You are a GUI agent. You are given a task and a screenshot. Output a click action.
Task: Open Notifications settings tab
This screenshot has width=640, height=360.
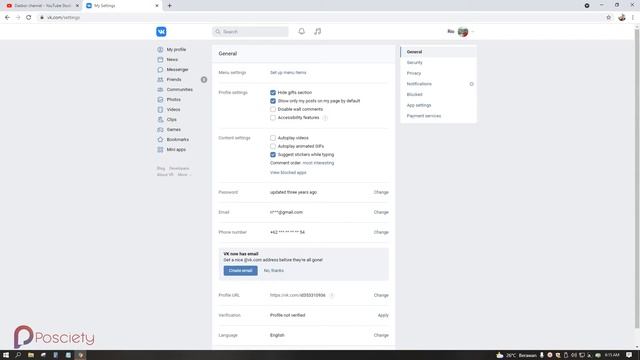click(438, 84)
